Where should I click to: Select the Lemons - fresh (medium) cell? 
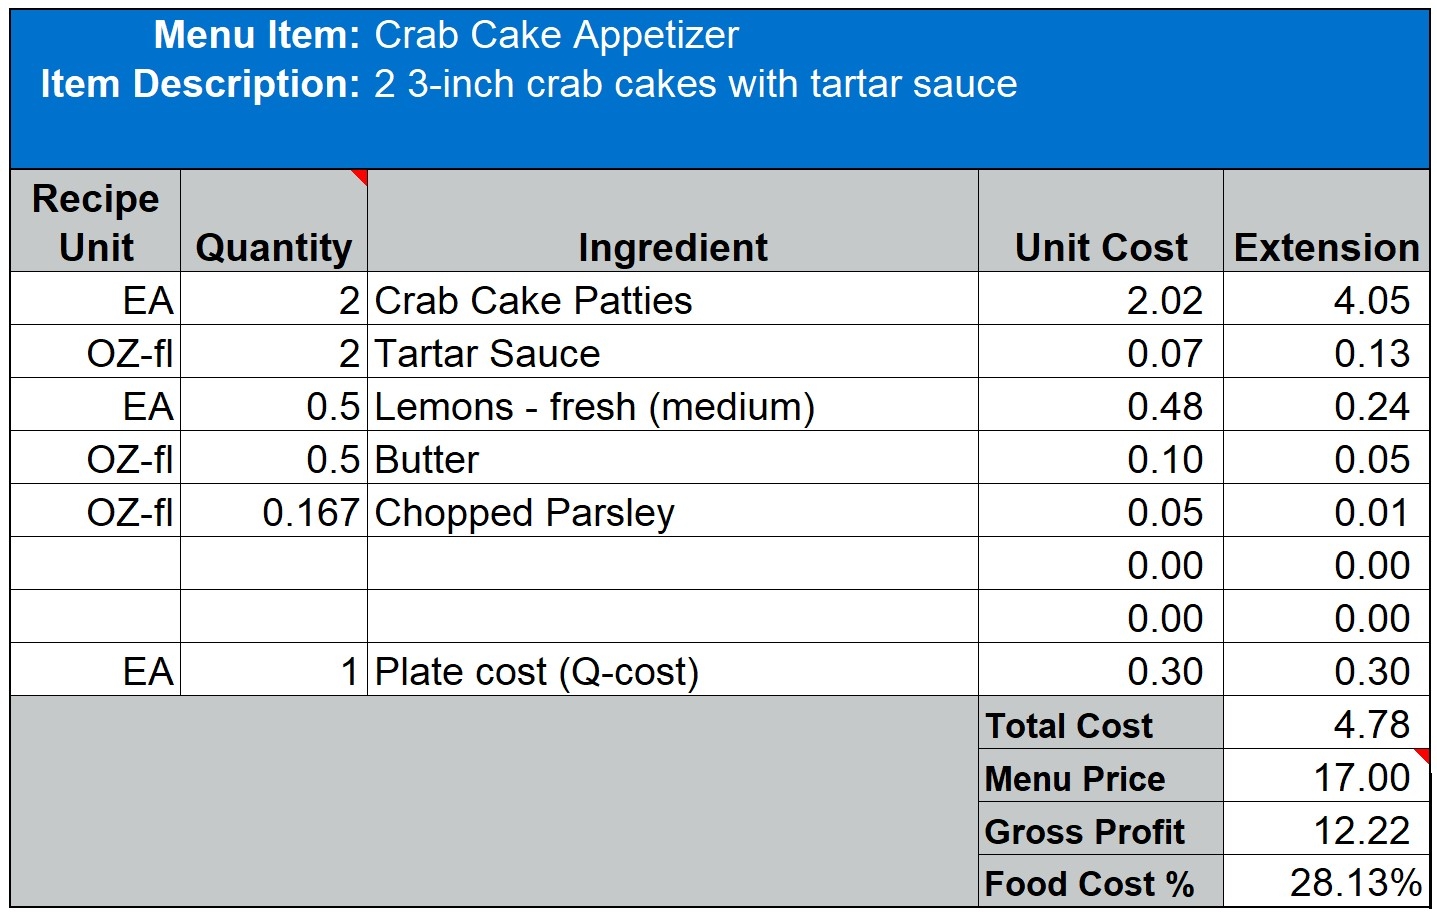pos(594,407)
